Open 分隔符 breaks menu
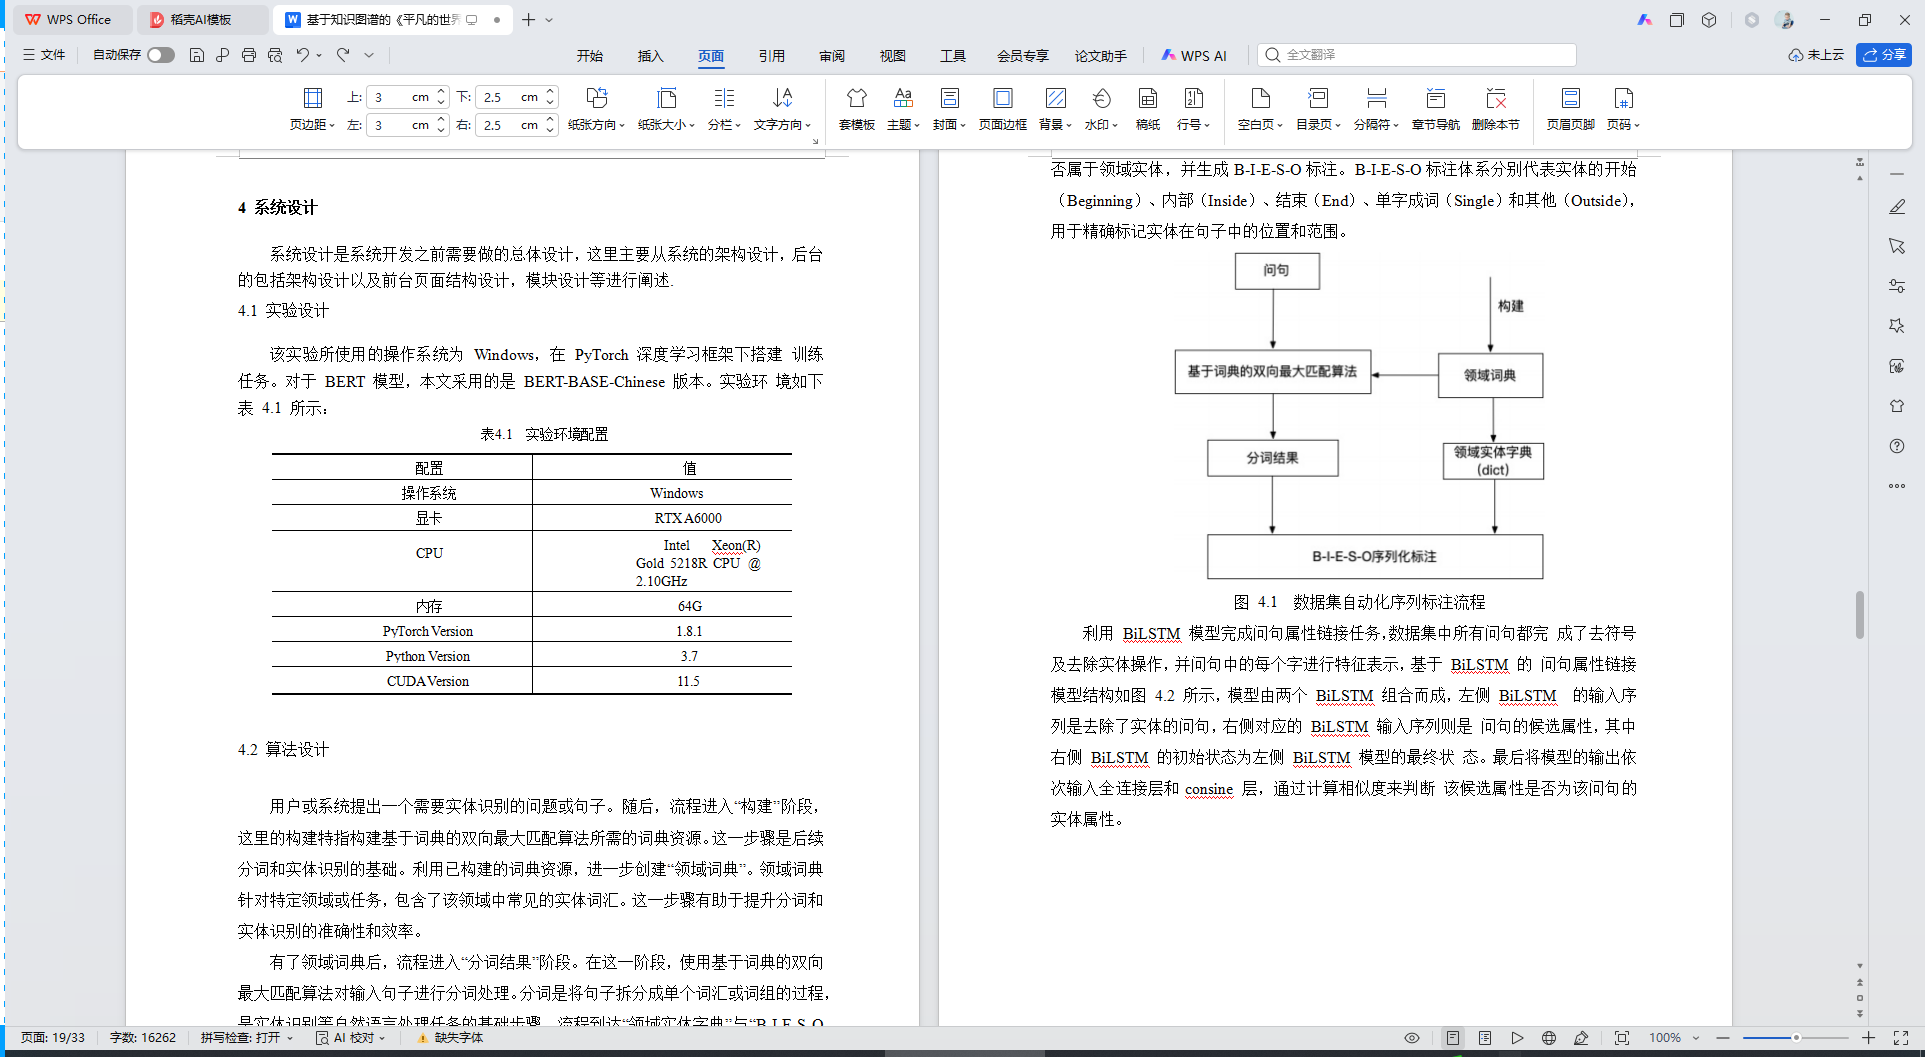 pos(1376,109)
